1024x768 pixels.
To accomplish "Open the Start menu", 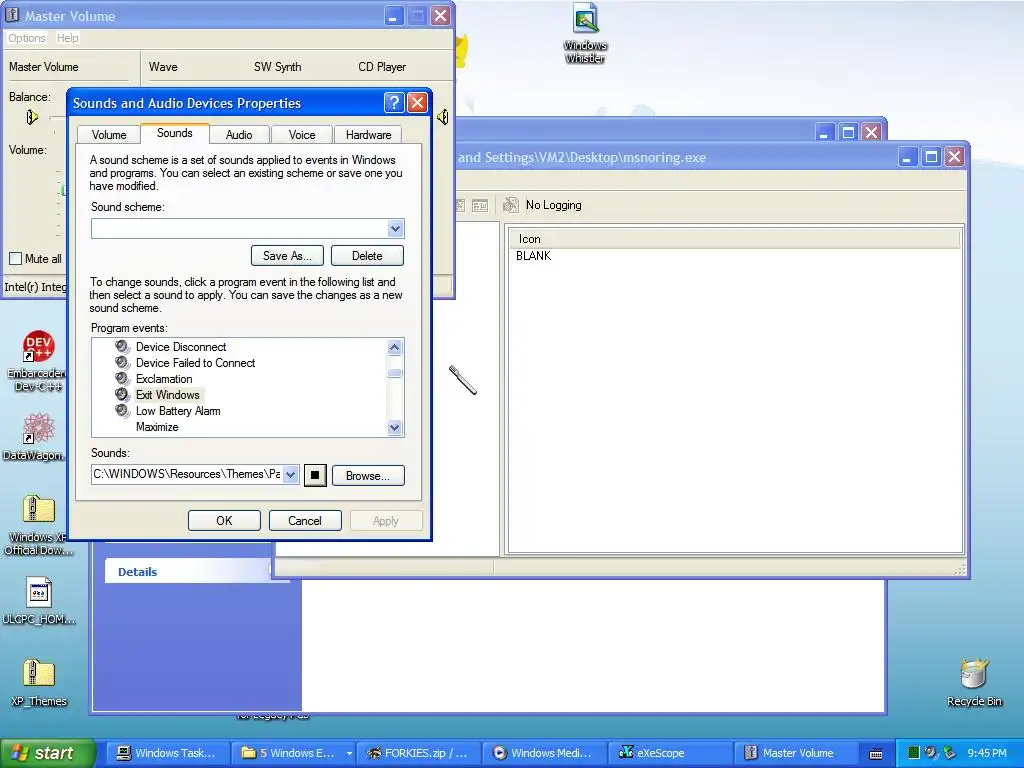I will (47, 753).
